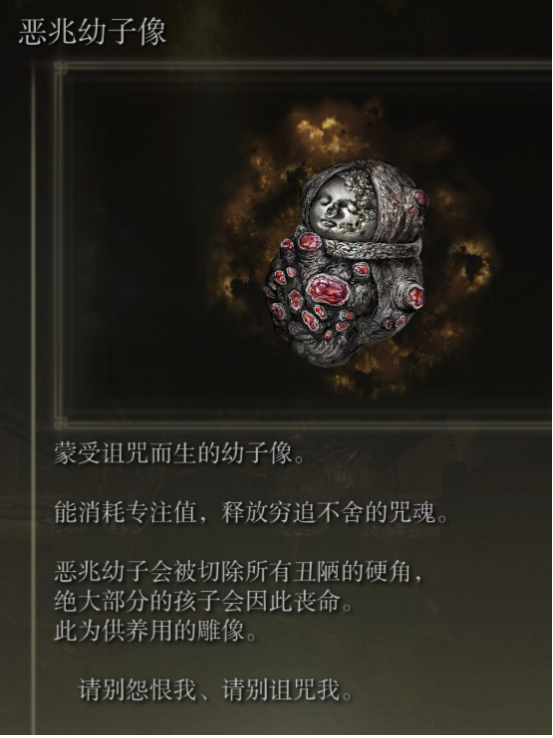Viewport: 553px width, 738px height.
Task: Click the line 绝大部分的孩子会因此丧命
Action: pos(203,601)
